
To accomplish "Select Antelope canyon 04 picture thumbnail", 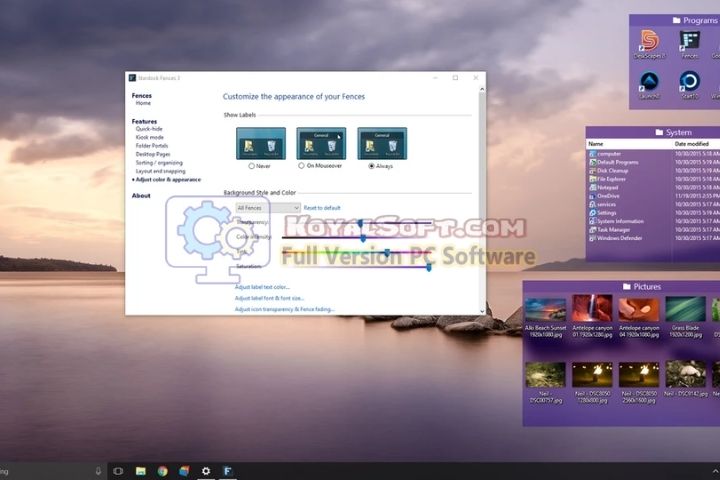I will pos(639,310).
